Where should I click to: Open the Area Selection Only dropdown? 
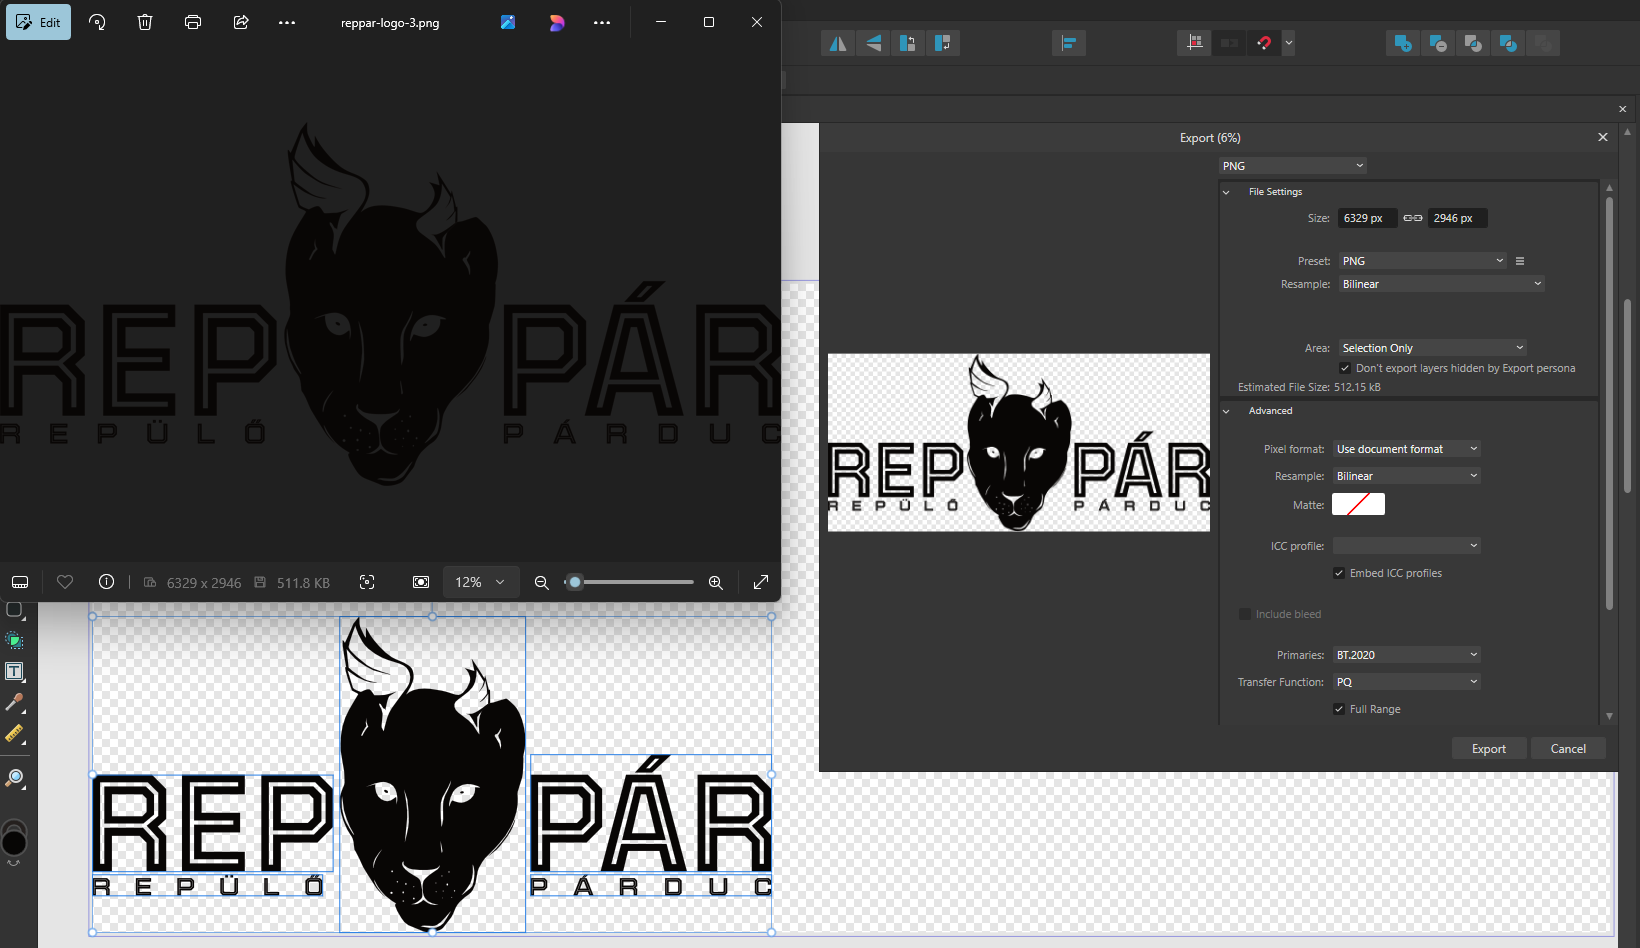click(x=1432, y=348)
